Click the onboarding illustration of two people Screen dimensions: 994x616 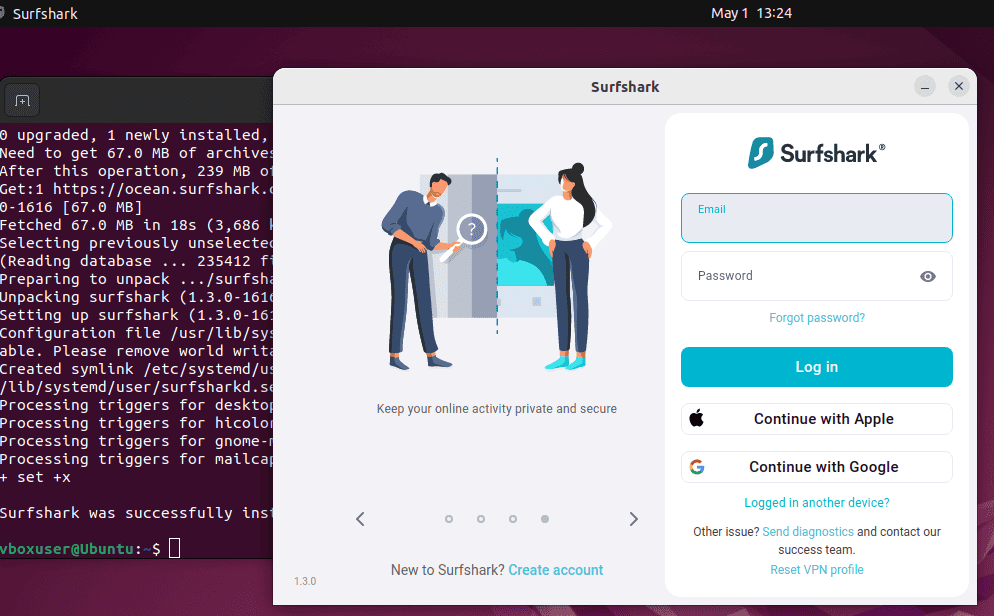click(497, 265)
